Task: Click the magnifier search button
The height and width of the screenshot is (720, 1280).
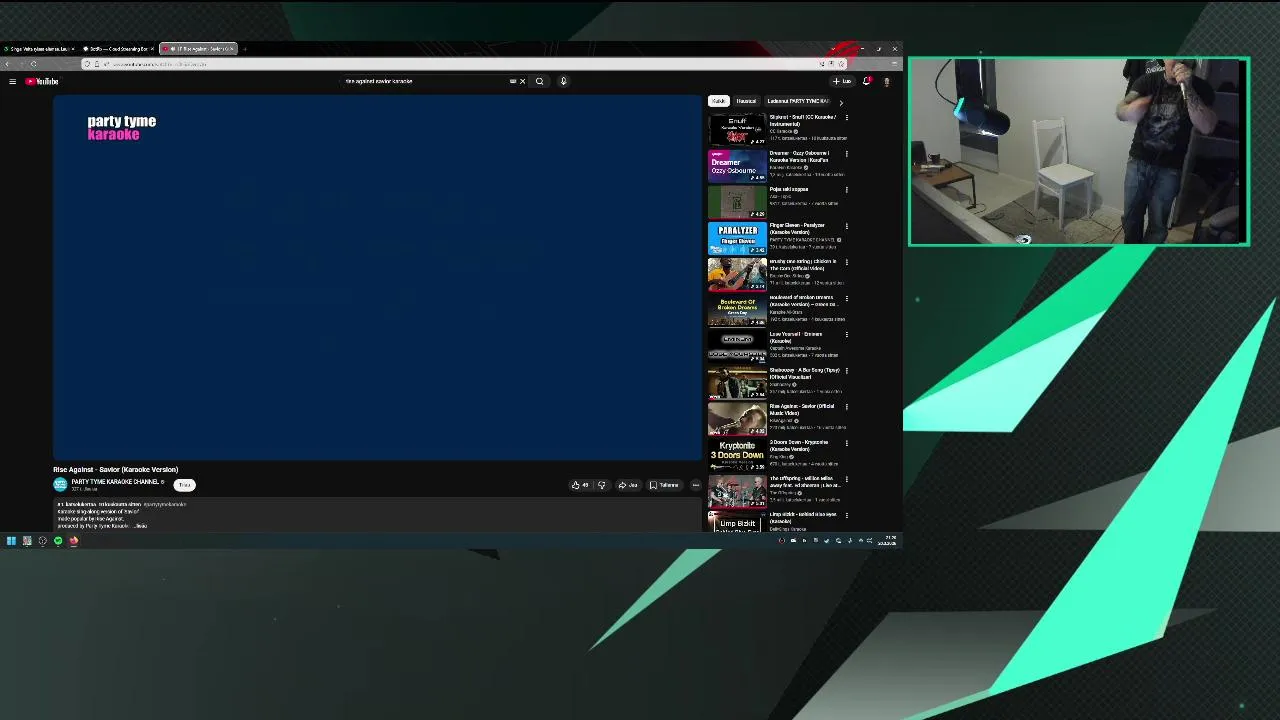Action: (539, 81)
